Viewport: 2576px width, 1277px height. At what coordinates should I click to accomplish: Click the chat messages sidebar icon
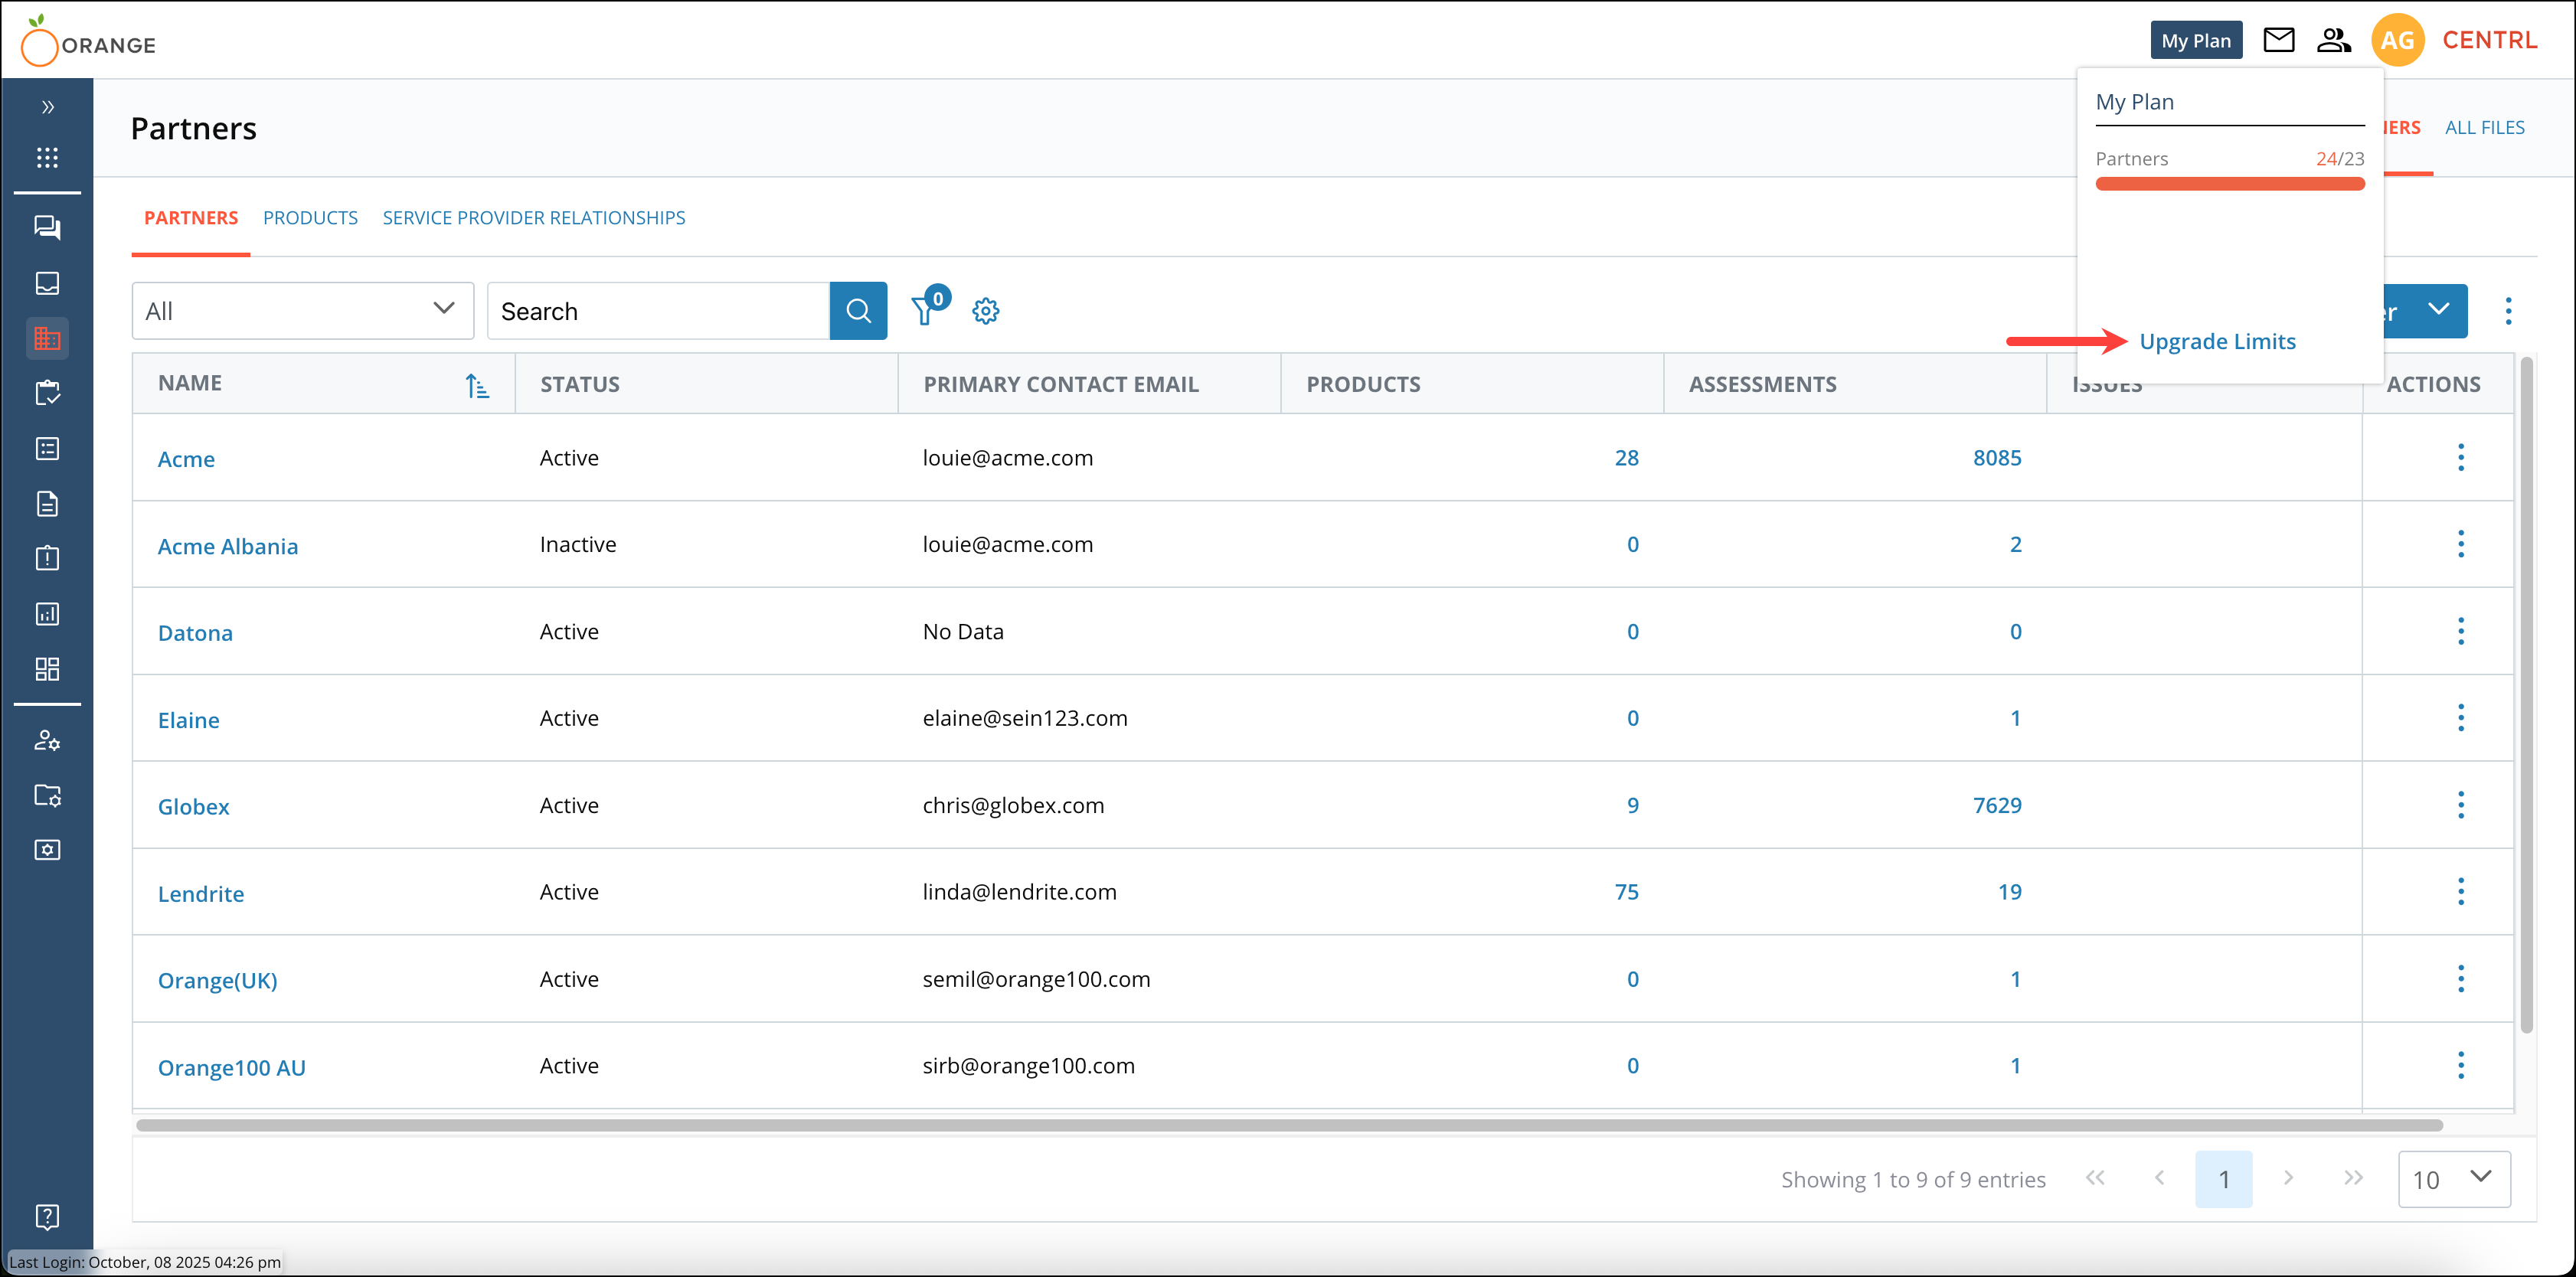coord(47,228)
